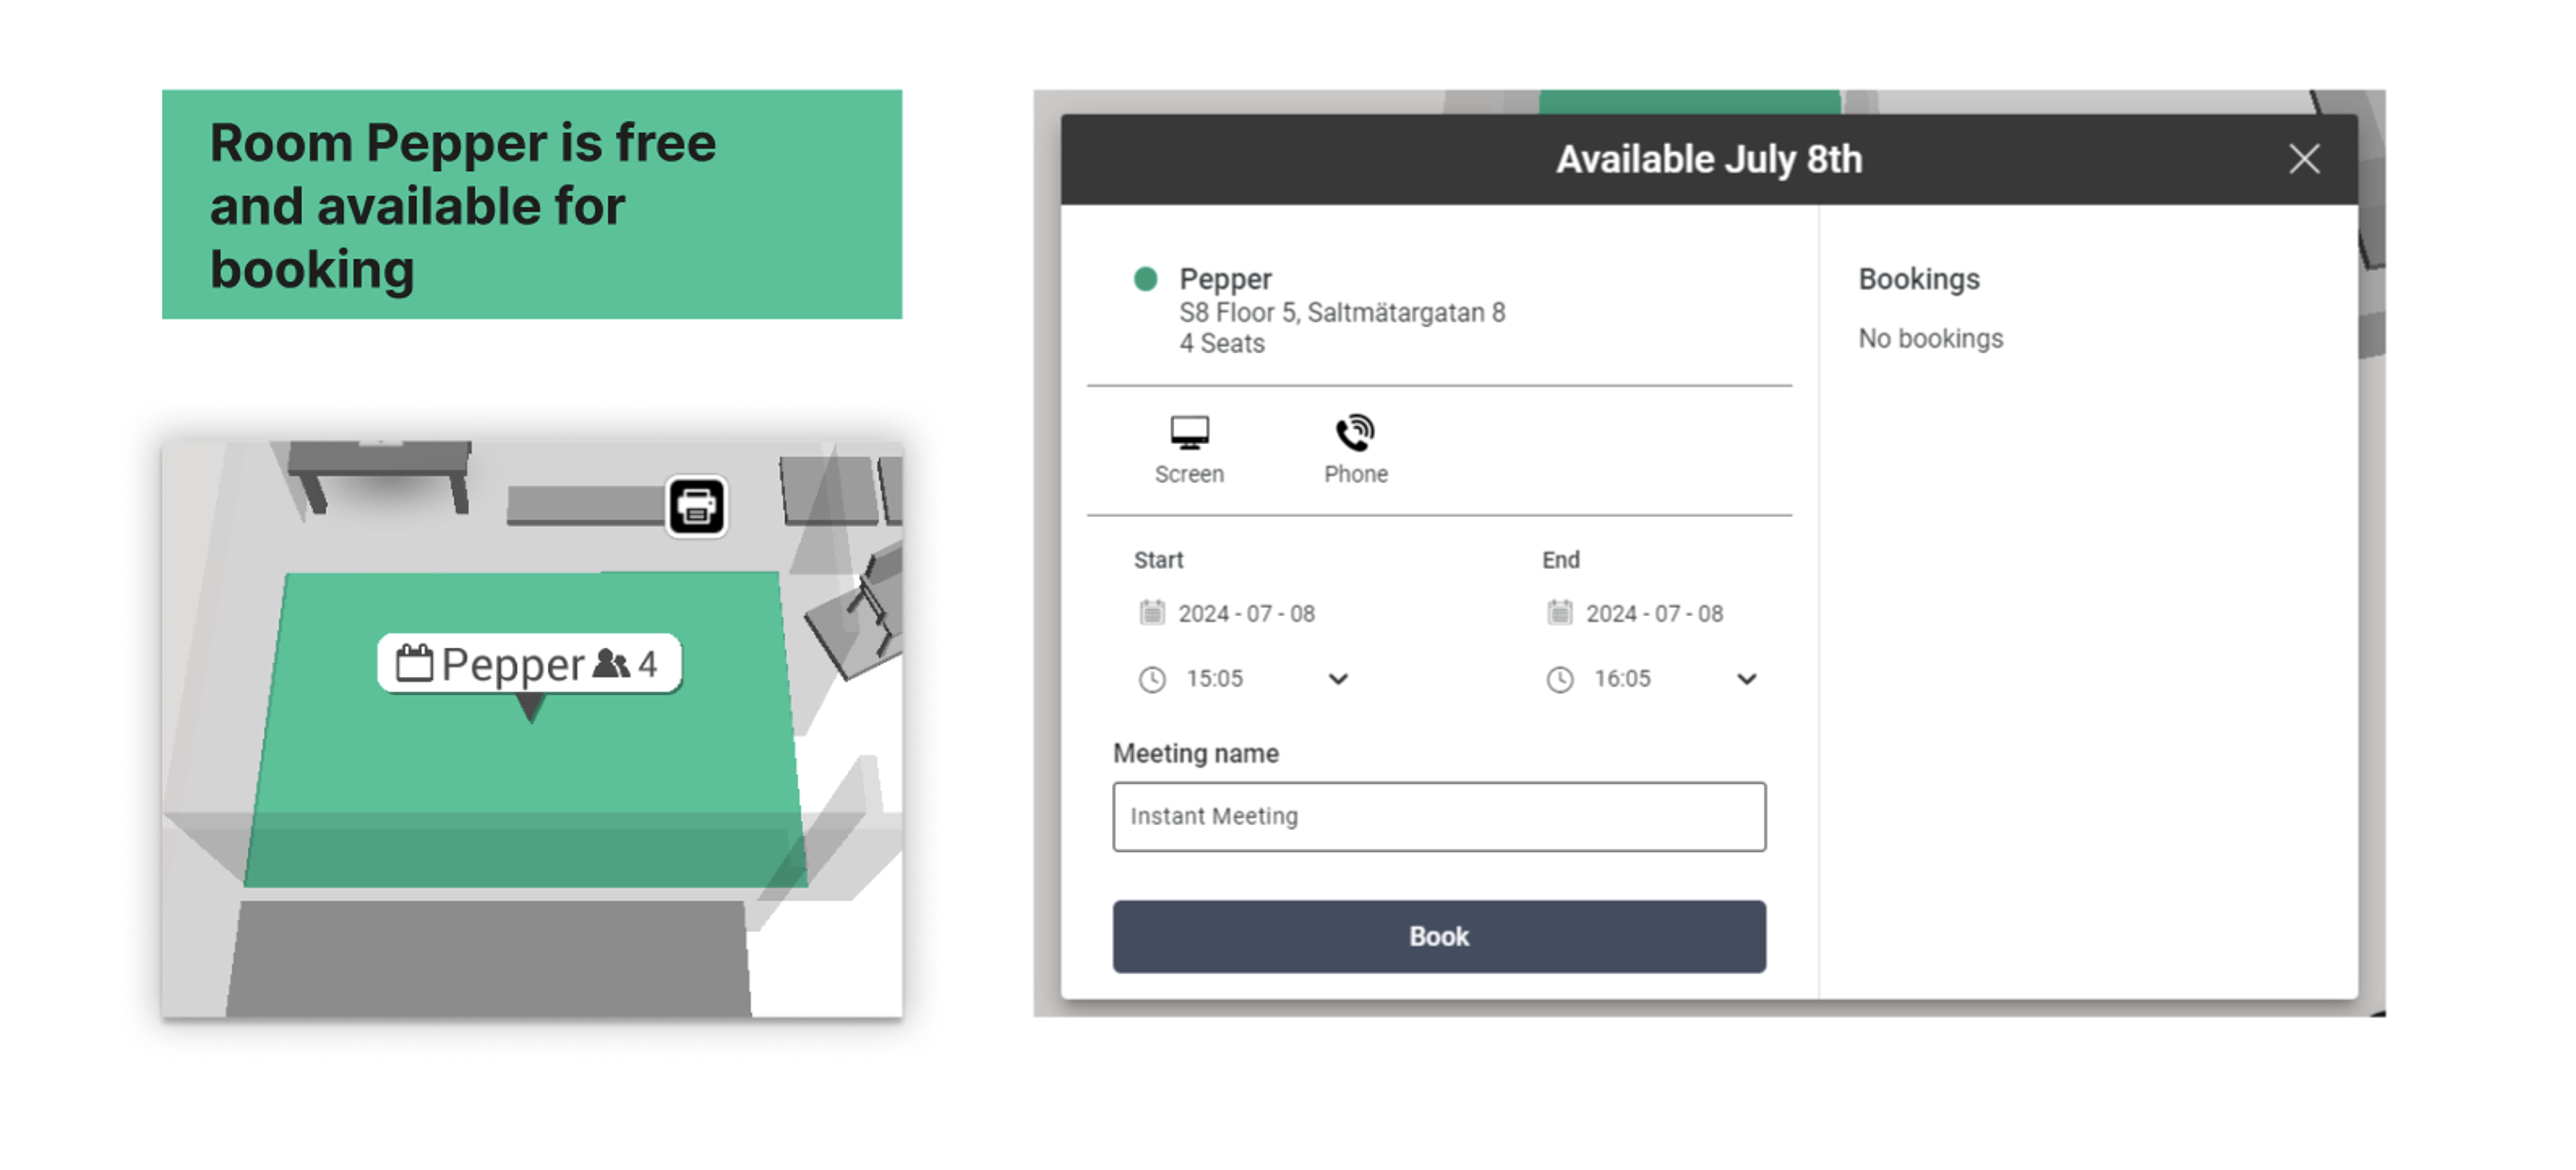The height and width of the screenshot is (1170, 2576).
Task: Click the End date calendar icon
Action: [1559, 612]
